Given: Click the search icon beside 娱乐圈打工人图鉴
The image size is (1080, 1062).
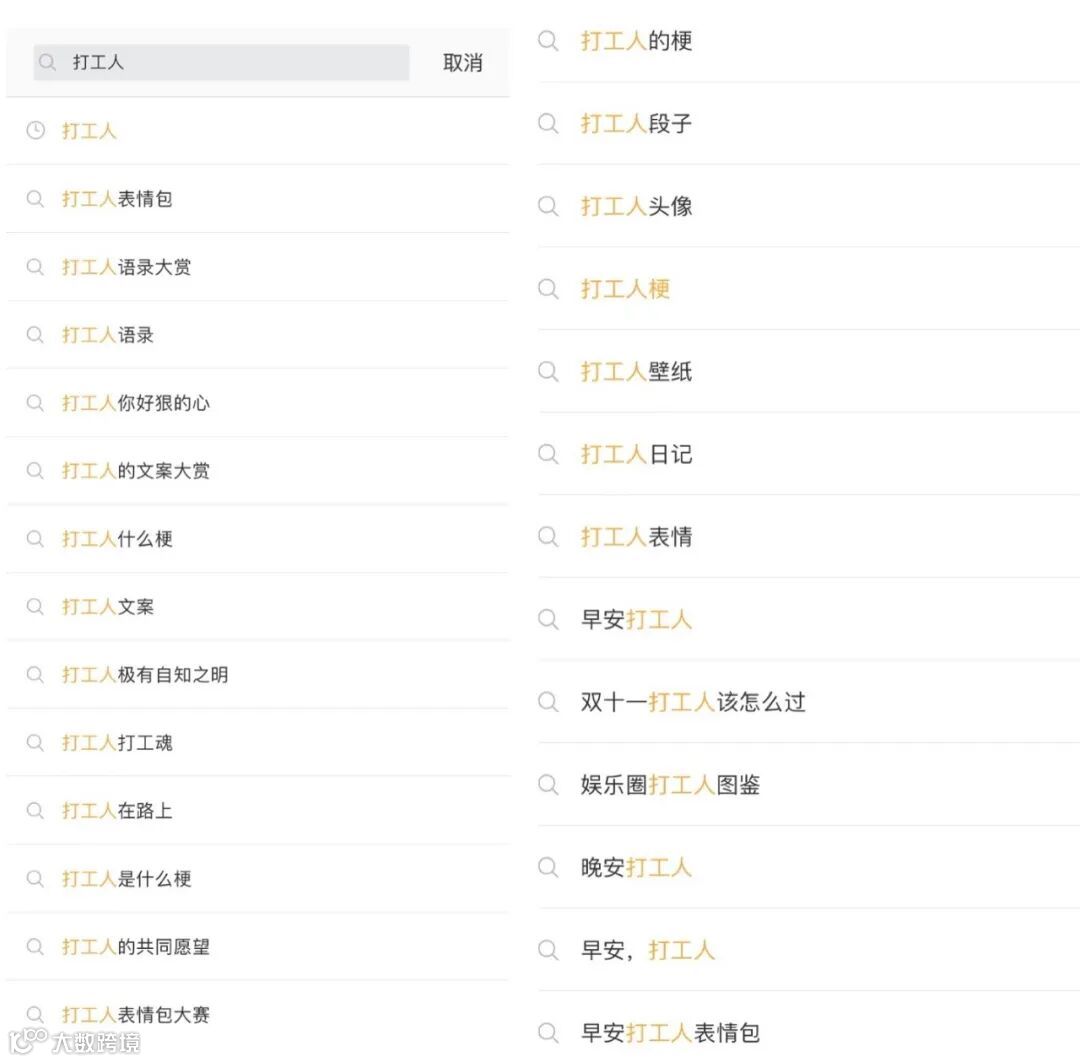Looking at the screenshot, I should pyautogui.click(x=548, y=784).
